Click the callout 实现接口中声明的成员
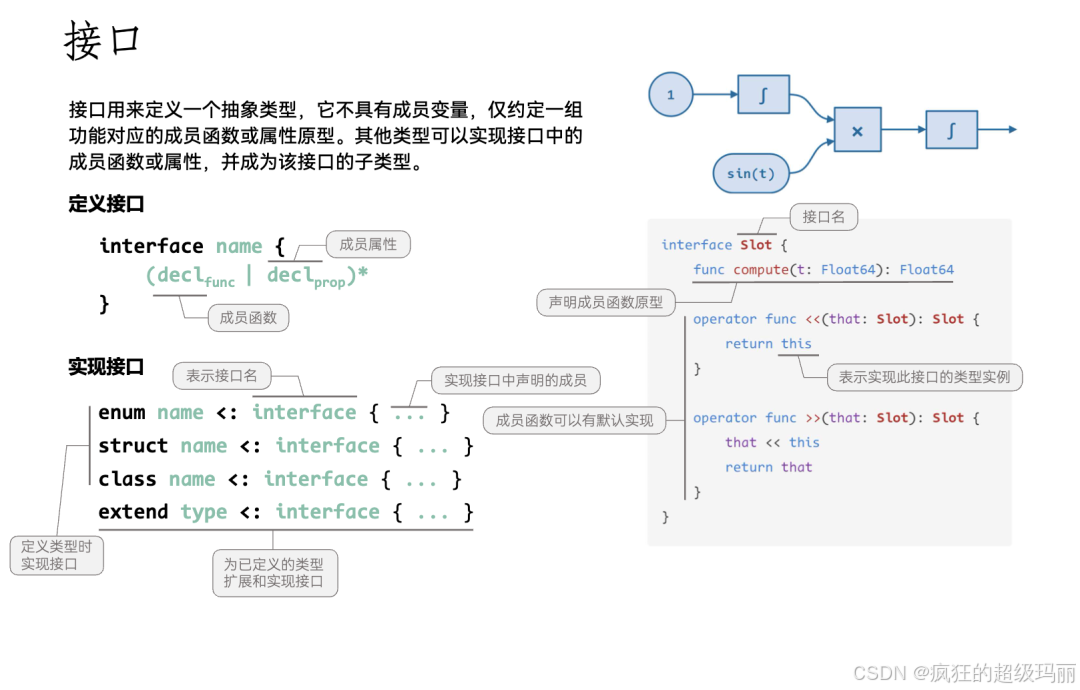 [x=515, y=380]
